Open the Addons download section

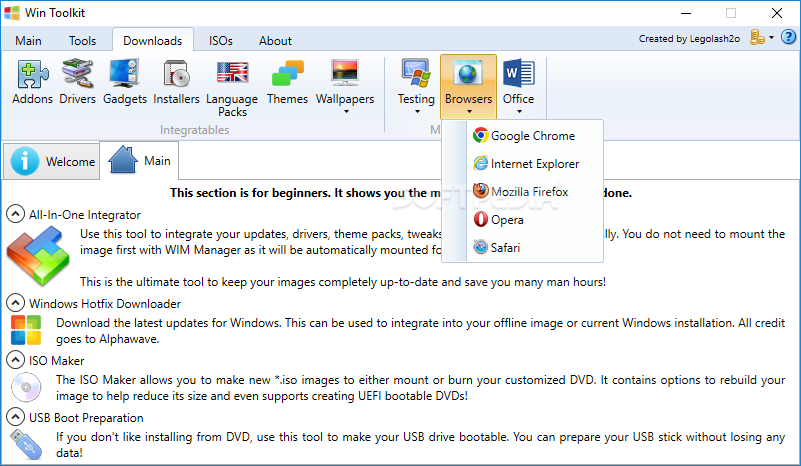point(32,82)
